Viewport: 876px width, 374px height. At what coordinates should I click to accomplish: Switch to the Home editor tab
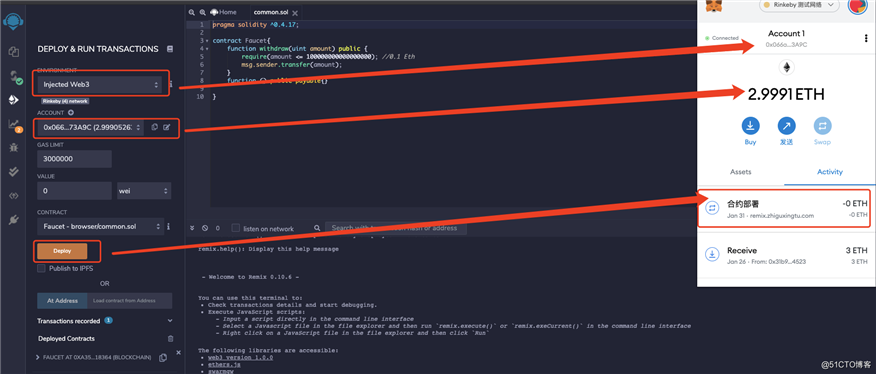pos(223,12)
